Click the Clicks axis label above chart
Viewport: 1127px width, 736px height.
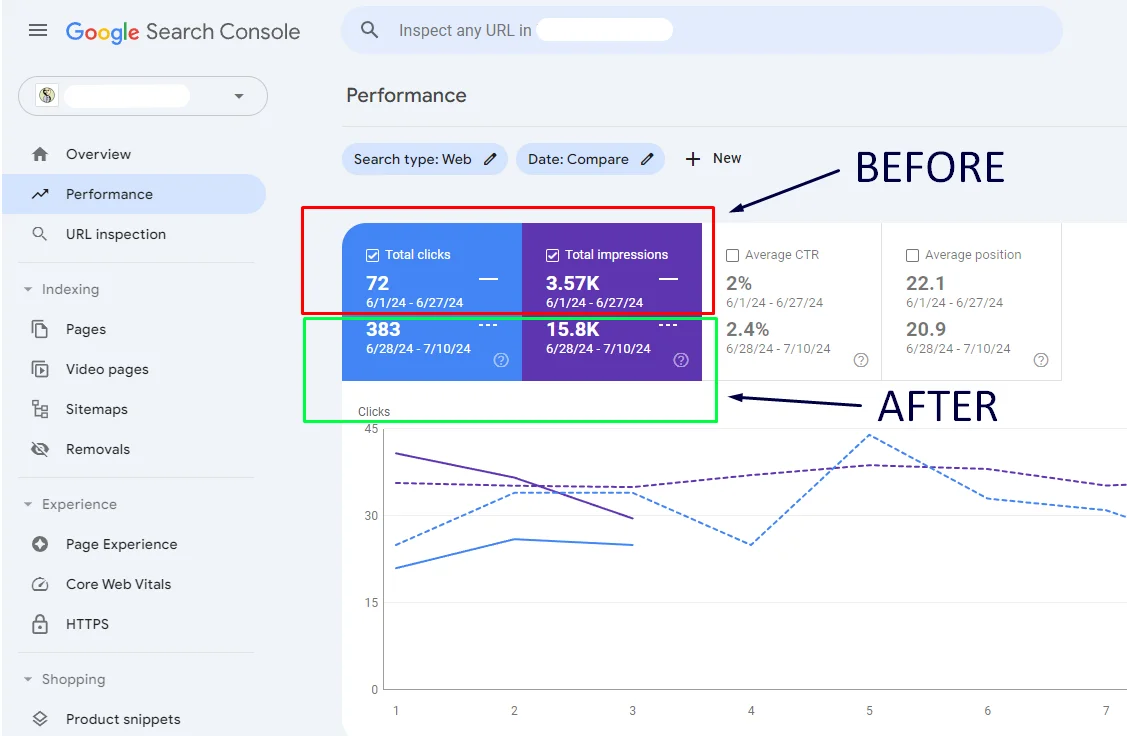pos(374,412)
